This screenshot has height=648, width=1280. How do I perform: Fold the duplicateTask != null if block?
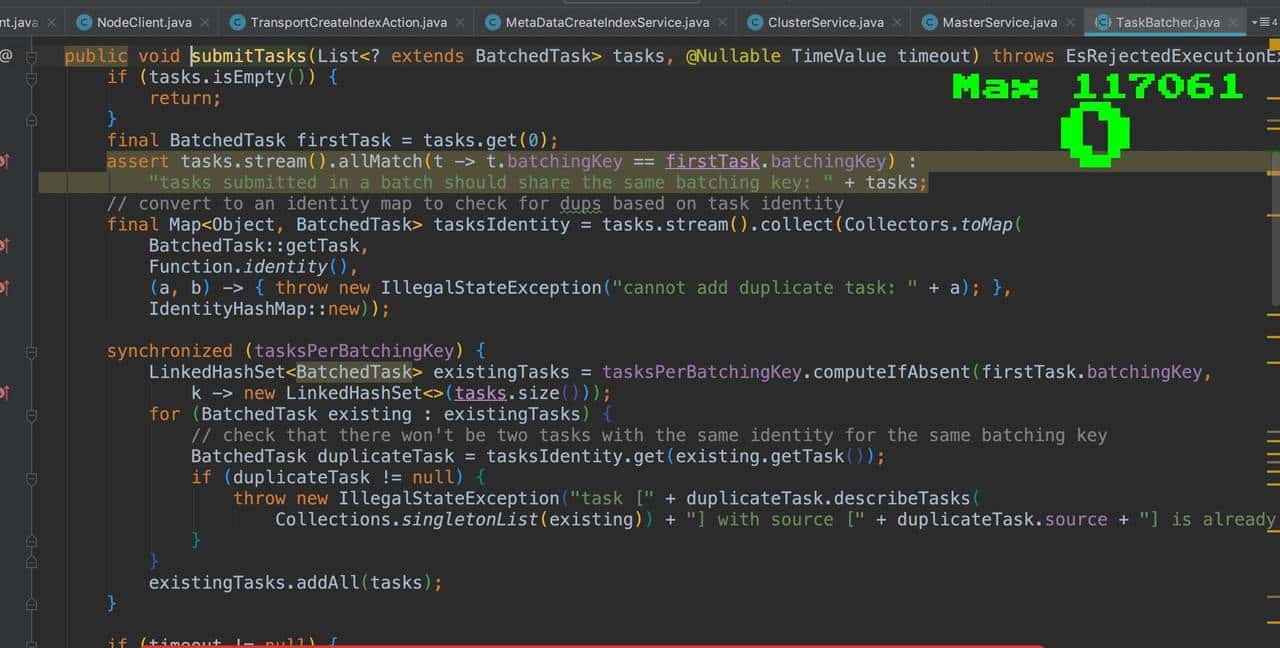tap(32, 477)
